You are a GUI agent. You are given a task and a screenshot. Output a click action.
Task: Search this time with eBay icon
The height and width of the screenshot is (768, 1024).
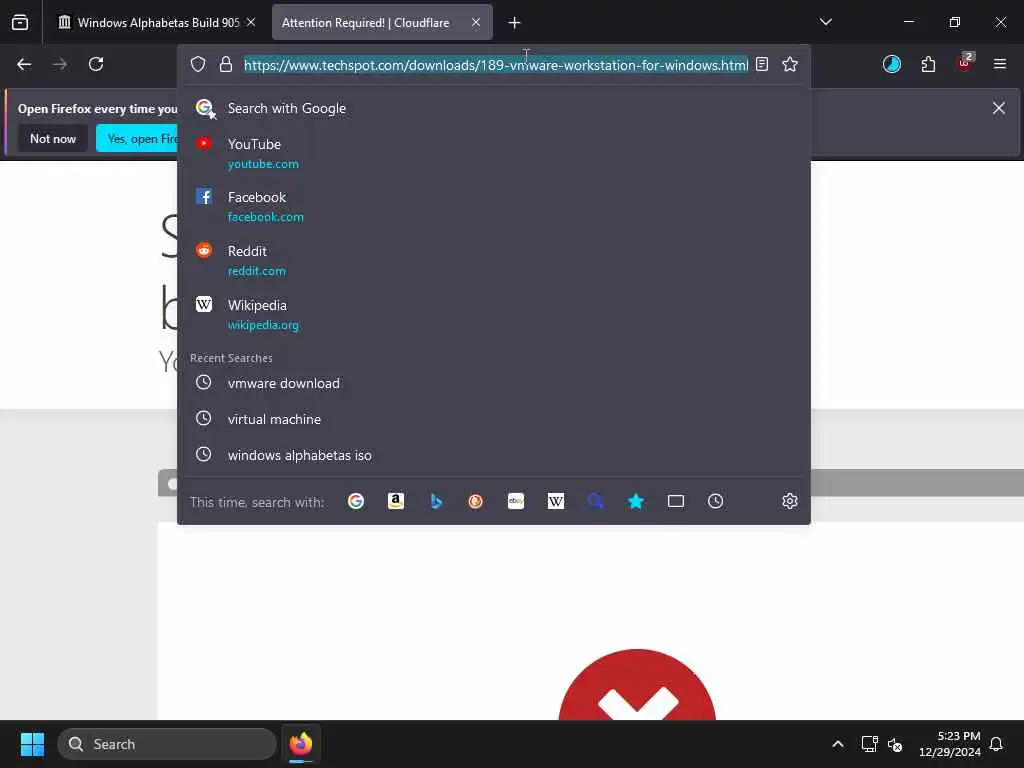point(516,501)
